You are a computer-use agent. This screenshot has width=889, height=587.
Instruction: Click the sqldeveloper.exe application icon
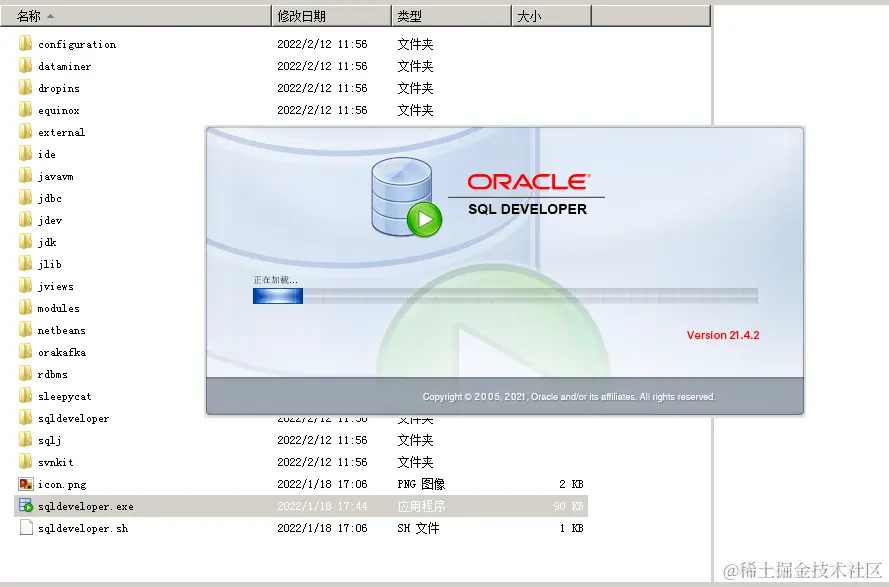click(x=26, y=506)
